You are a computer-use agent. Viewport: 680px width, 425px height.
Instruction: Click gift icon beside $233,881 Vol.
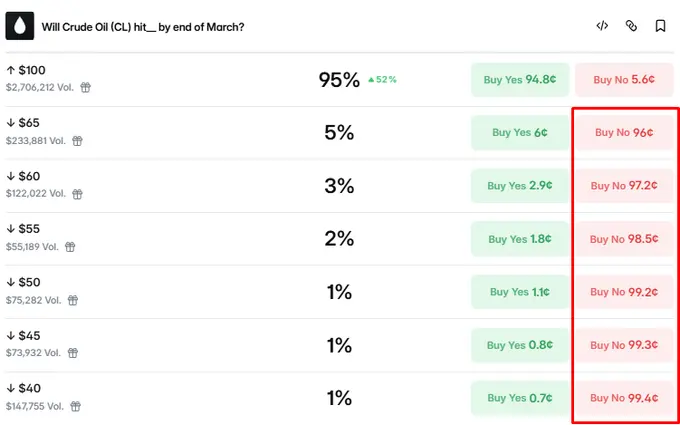tap(77, 141)
